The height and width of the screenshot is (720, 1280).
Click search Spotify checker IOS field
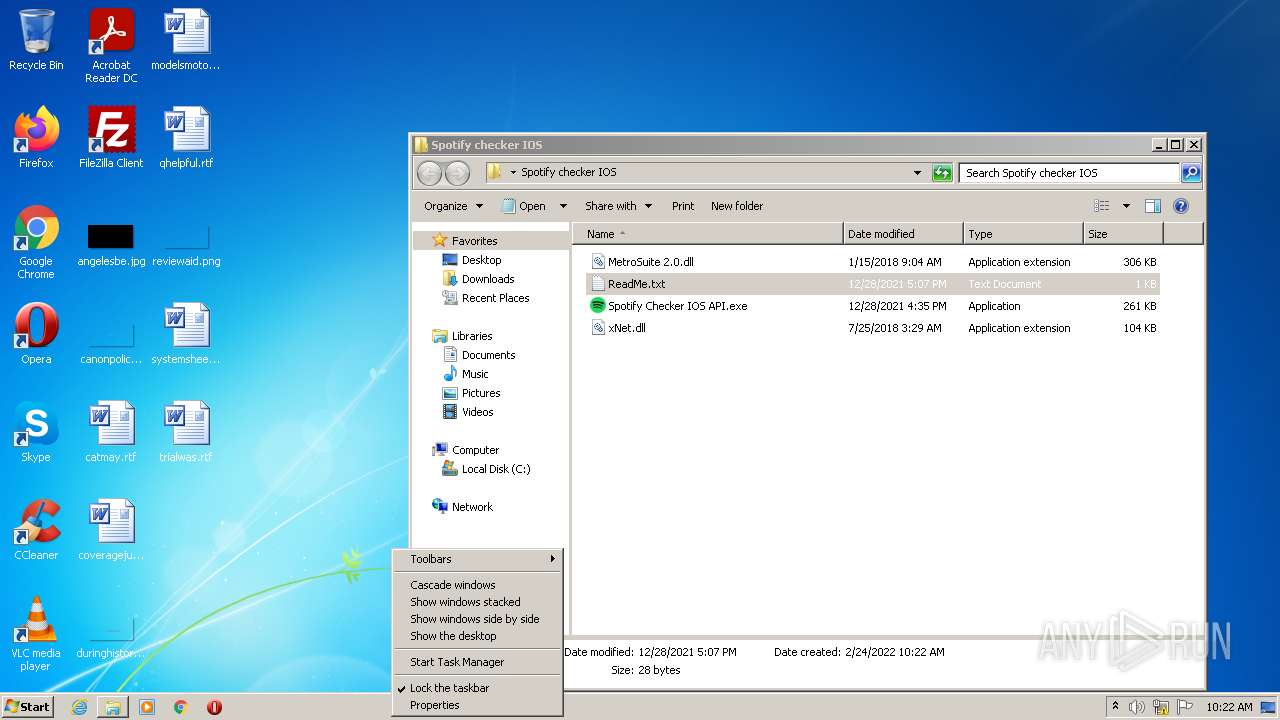click(x=1069, y=173)
